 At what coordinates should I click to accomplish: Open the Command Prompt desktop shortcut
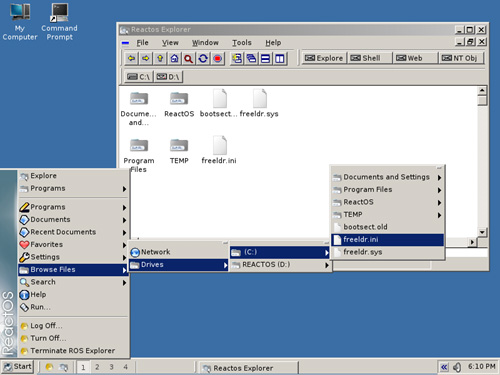pos(59,21)
